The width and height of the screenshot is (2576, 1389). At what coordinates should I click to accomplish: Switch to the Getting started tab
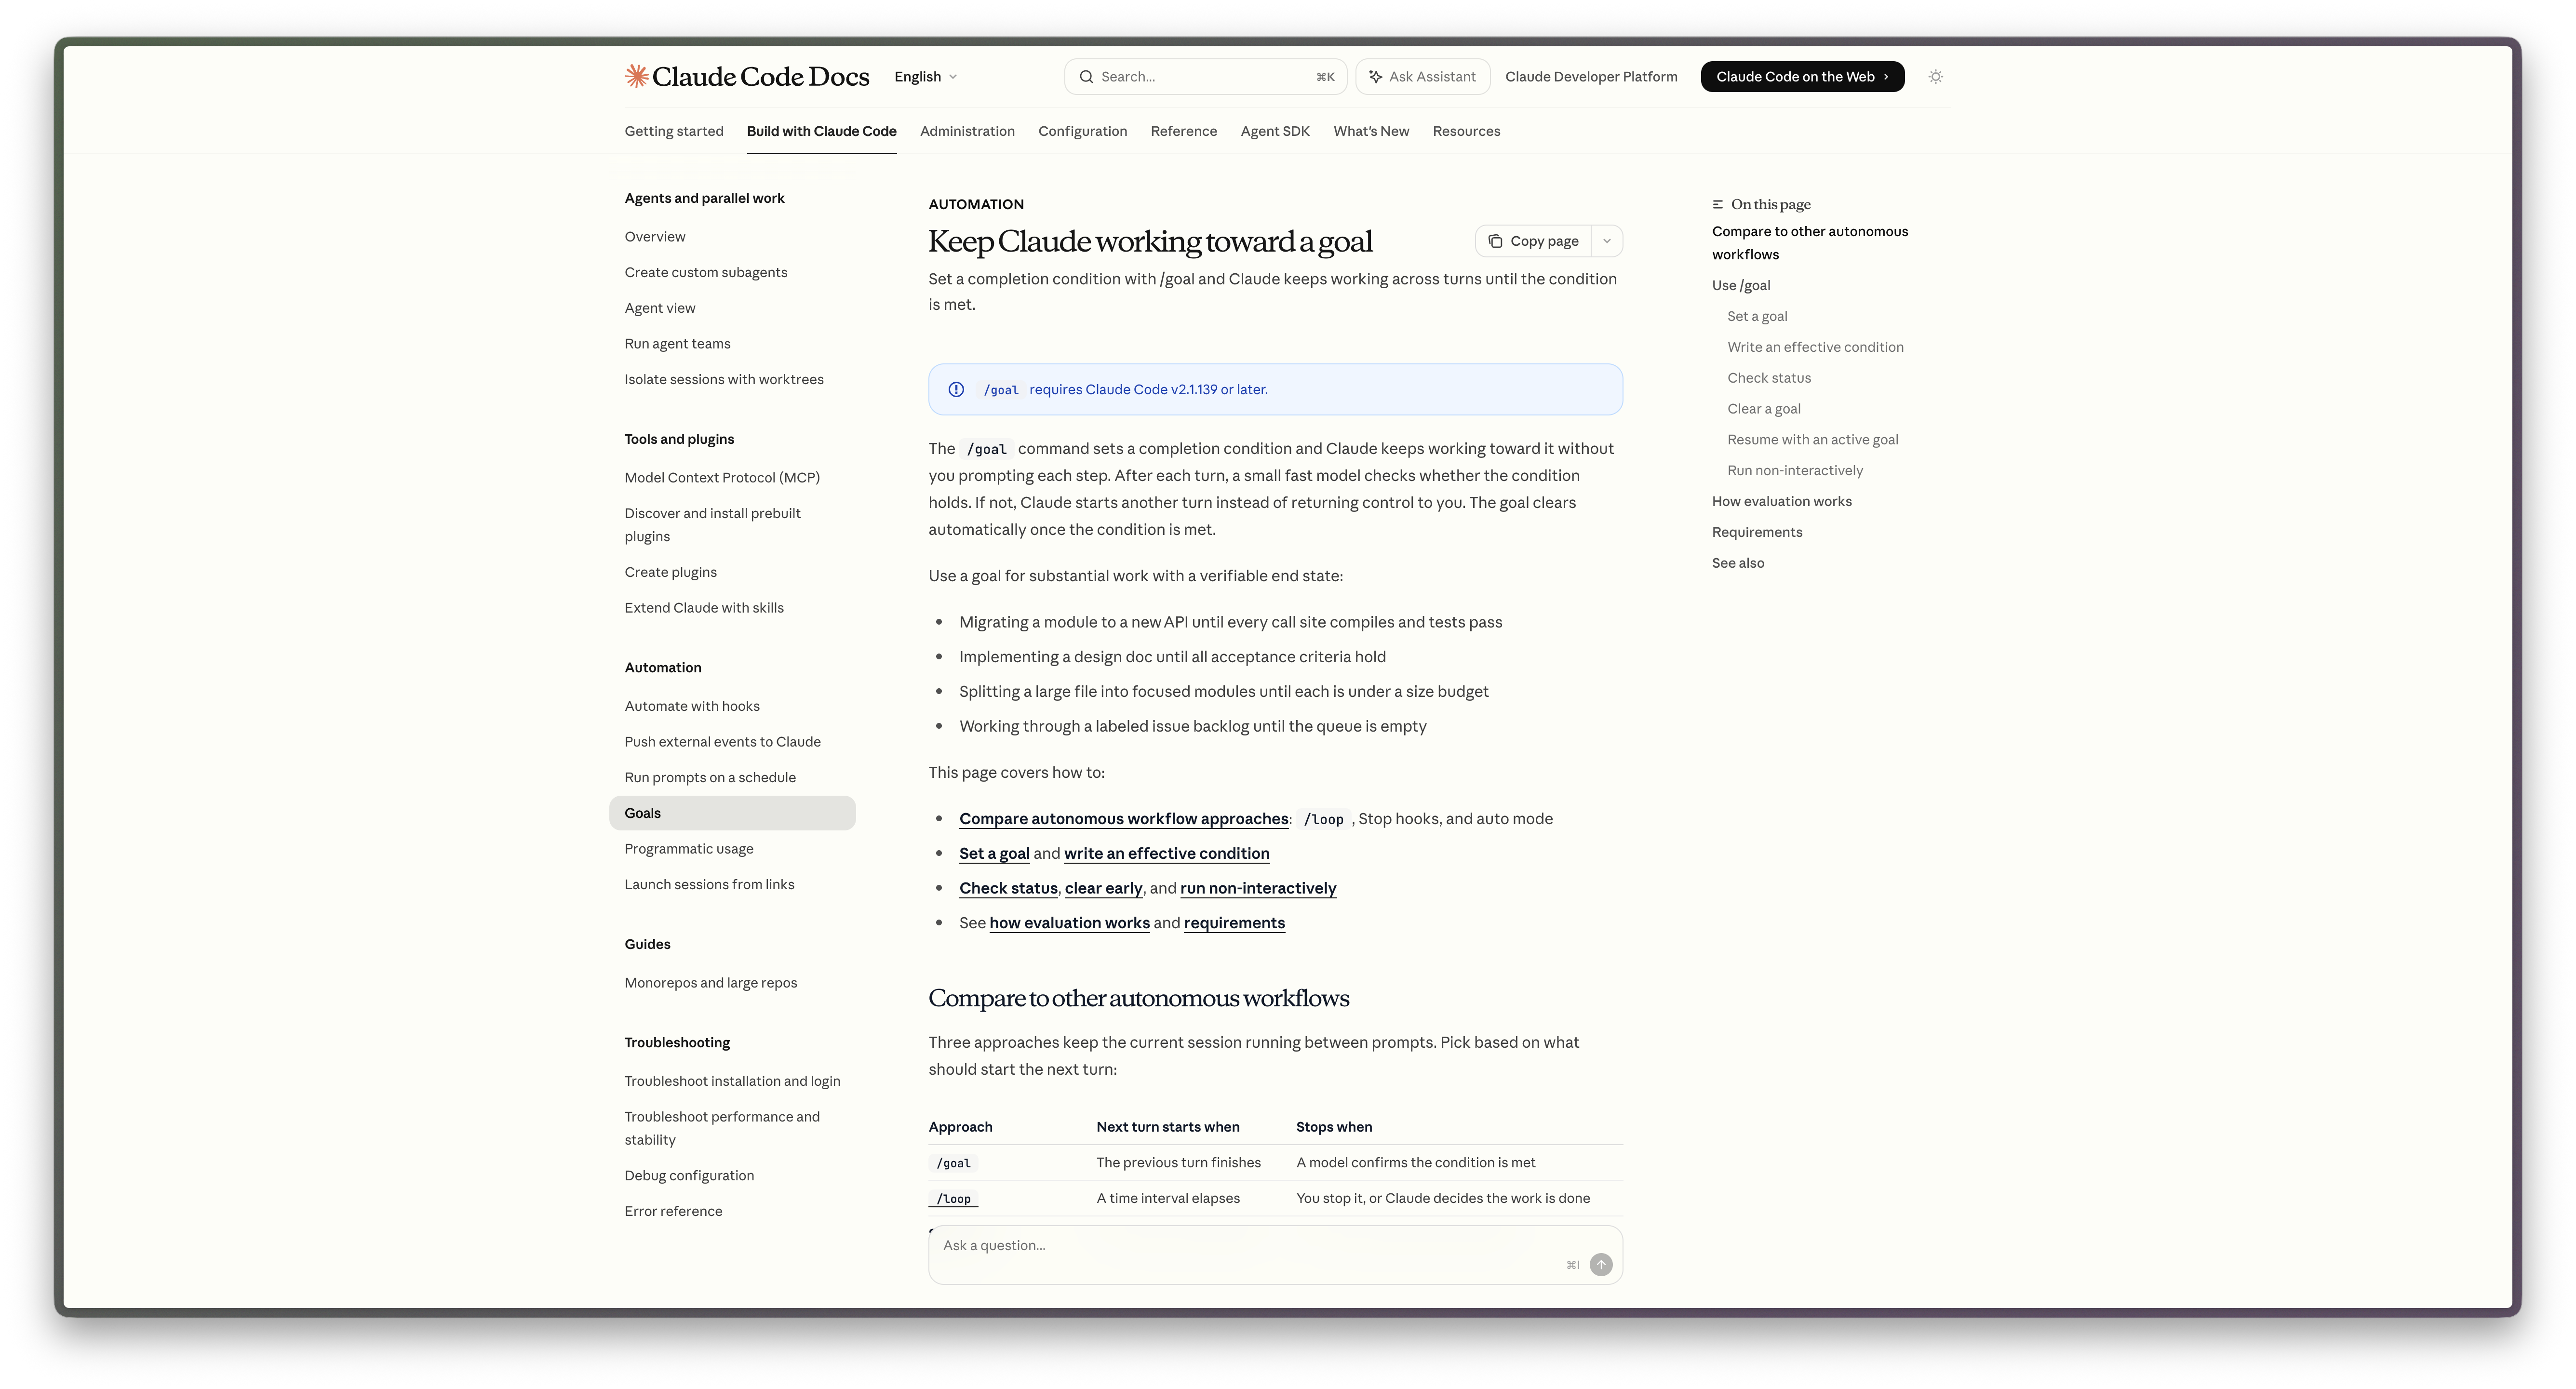(674, 131)
